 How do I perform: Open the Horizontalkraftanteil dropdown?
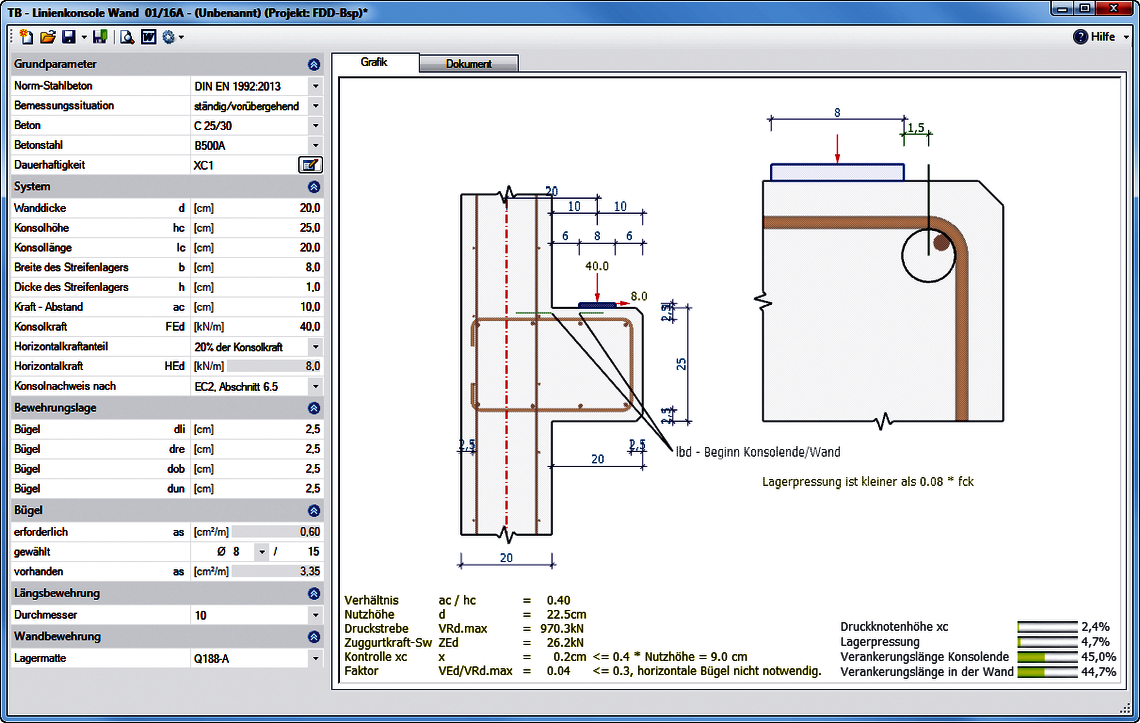click(x=316, y=347)
